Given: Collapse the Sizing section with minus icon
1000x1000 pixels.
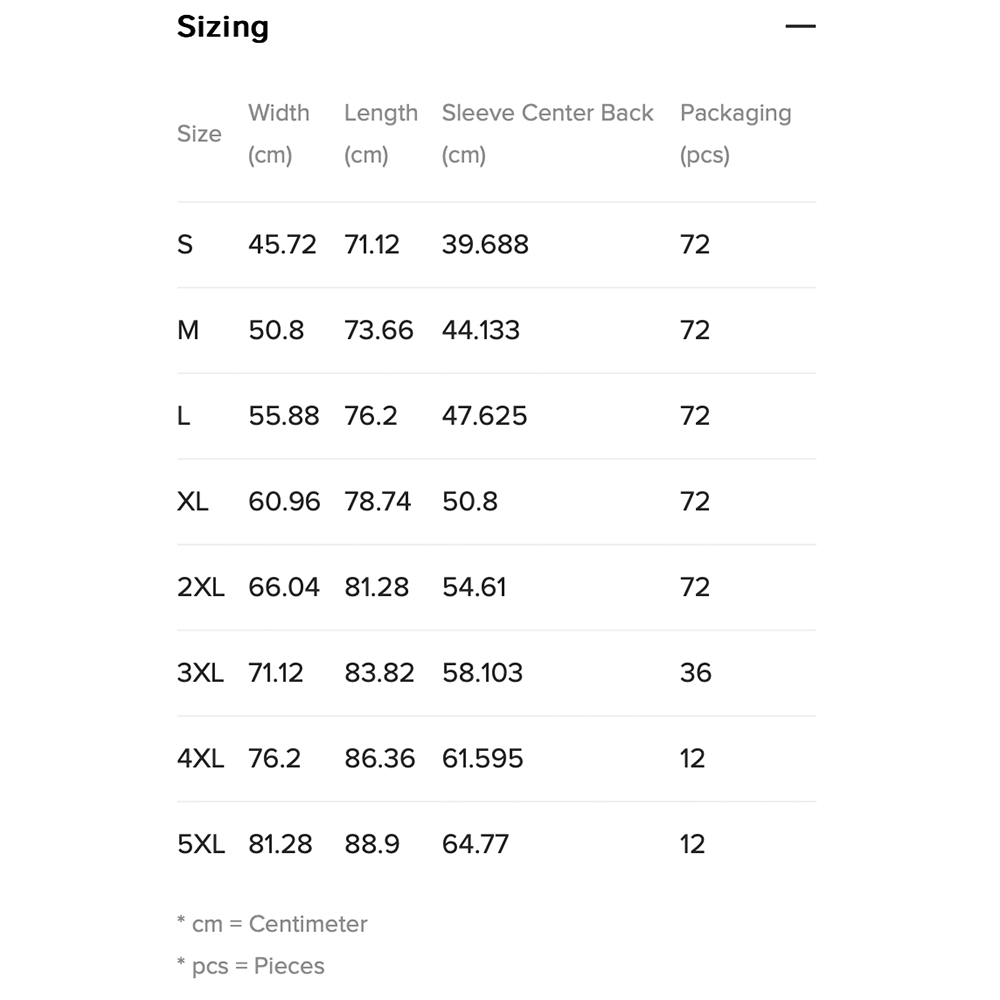Looking at the screenshot, I should coord(800,27).
